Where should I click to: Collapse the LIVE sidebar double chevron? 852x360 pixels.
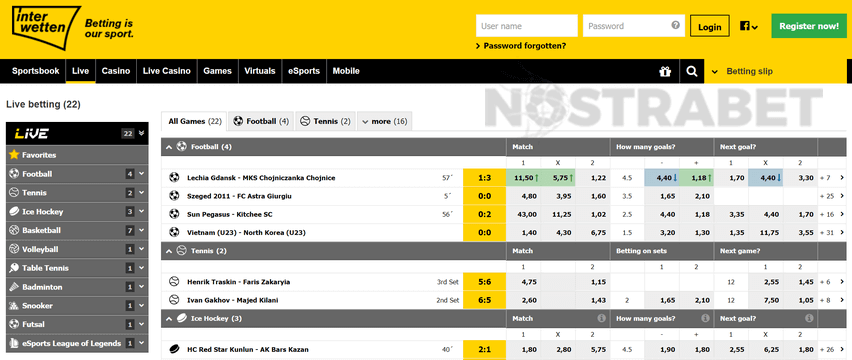coord(141,133)
